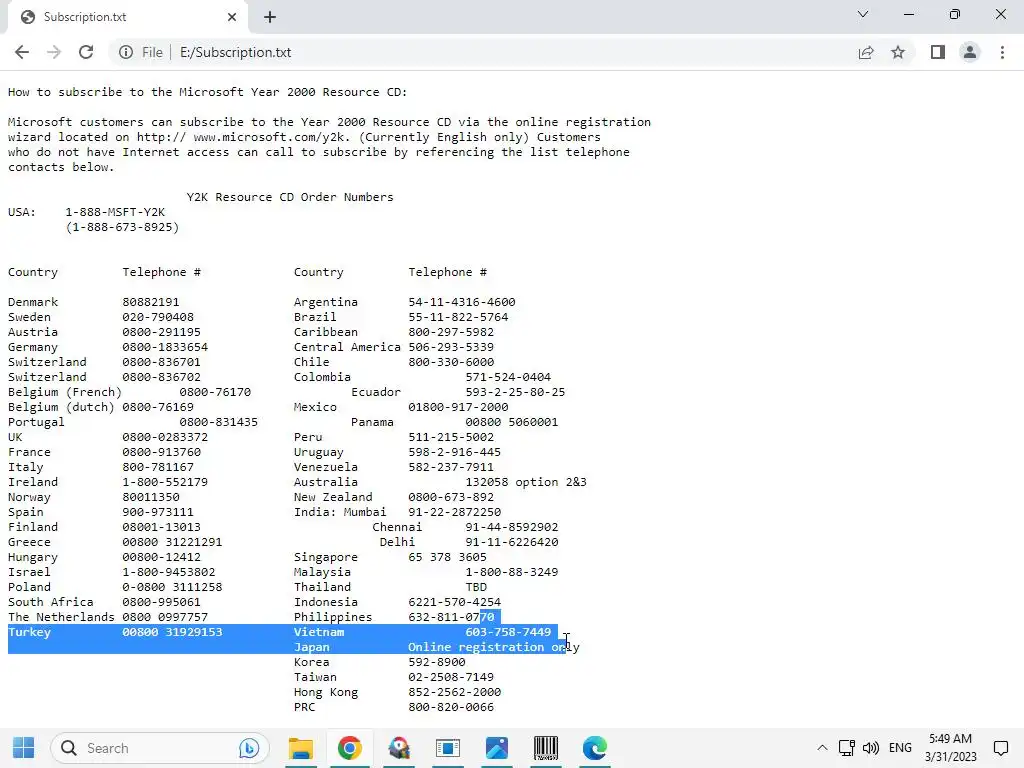Bookmark this tab with the star icon
This screenshot has width=1024, height=768.
[x=898, y=52]
